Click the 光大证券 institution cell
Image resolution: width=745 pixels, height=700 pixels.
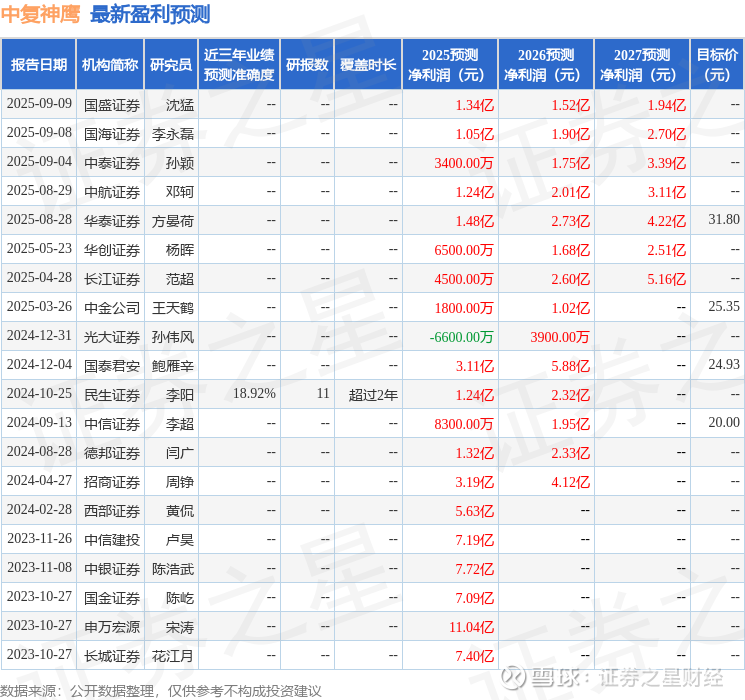pos(112,337)
